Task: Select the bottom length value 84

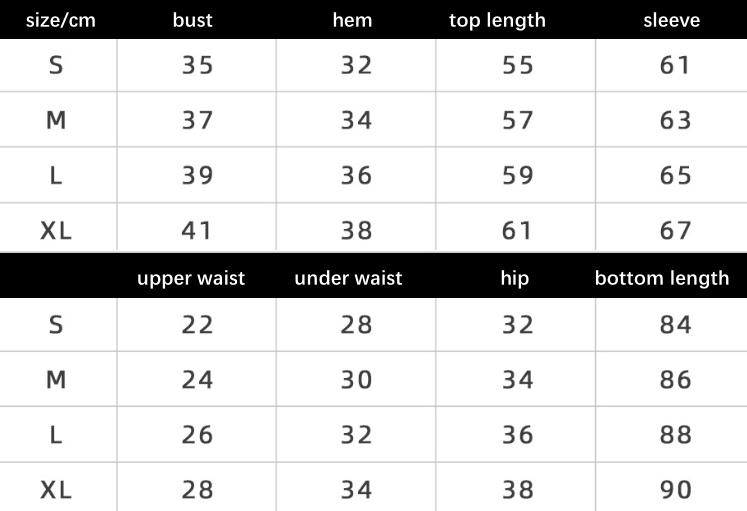Action: click(676, 325)
